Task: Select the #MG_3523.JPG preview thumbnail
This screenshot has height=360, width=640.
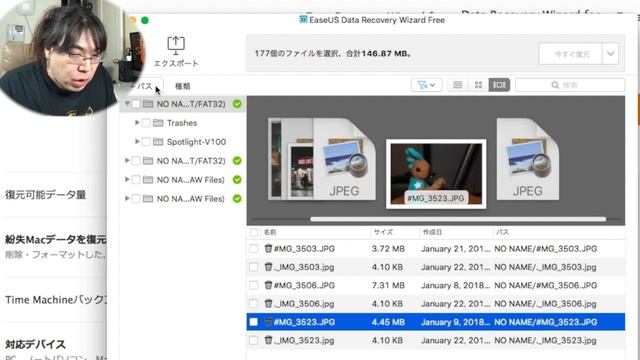Action: (436, 174)
